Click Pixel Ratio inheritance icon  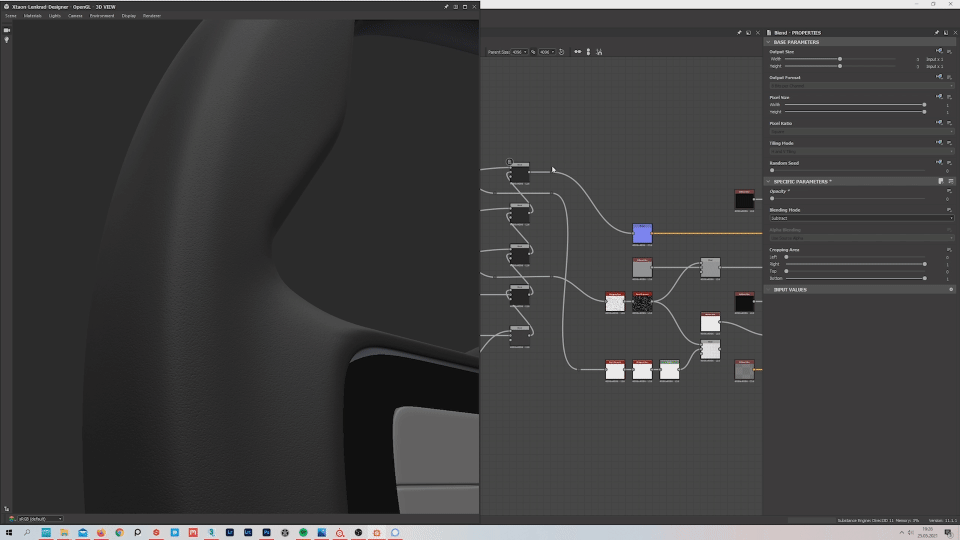939,122
